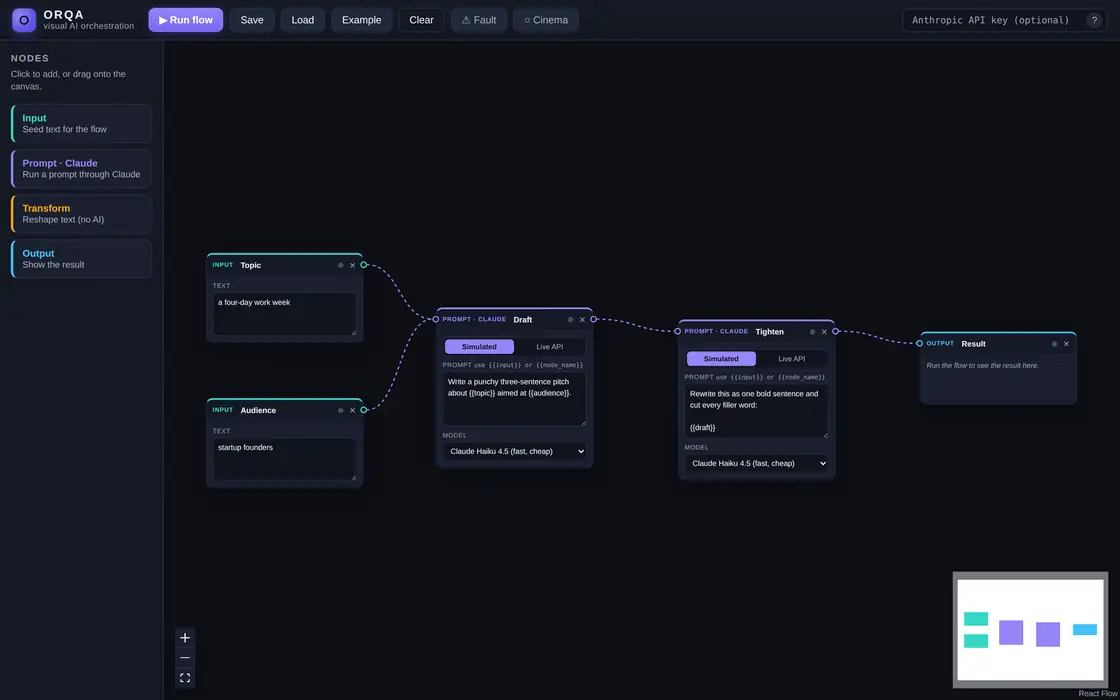
Task: Save the current flow
Action: tap(252, 20)
